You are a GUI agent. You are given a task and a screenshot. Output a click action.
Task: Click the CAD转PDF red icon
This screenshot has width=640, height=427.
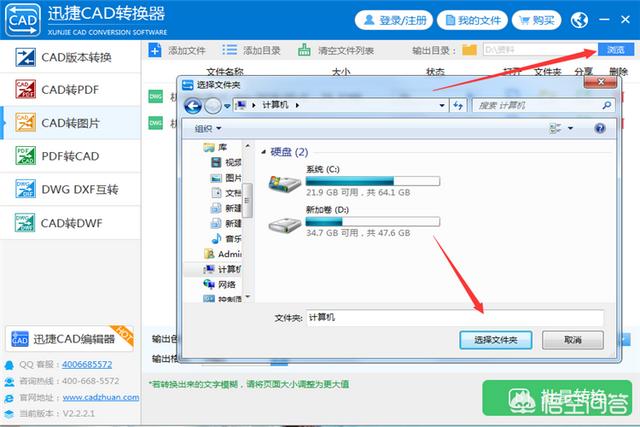pos(25,89)
